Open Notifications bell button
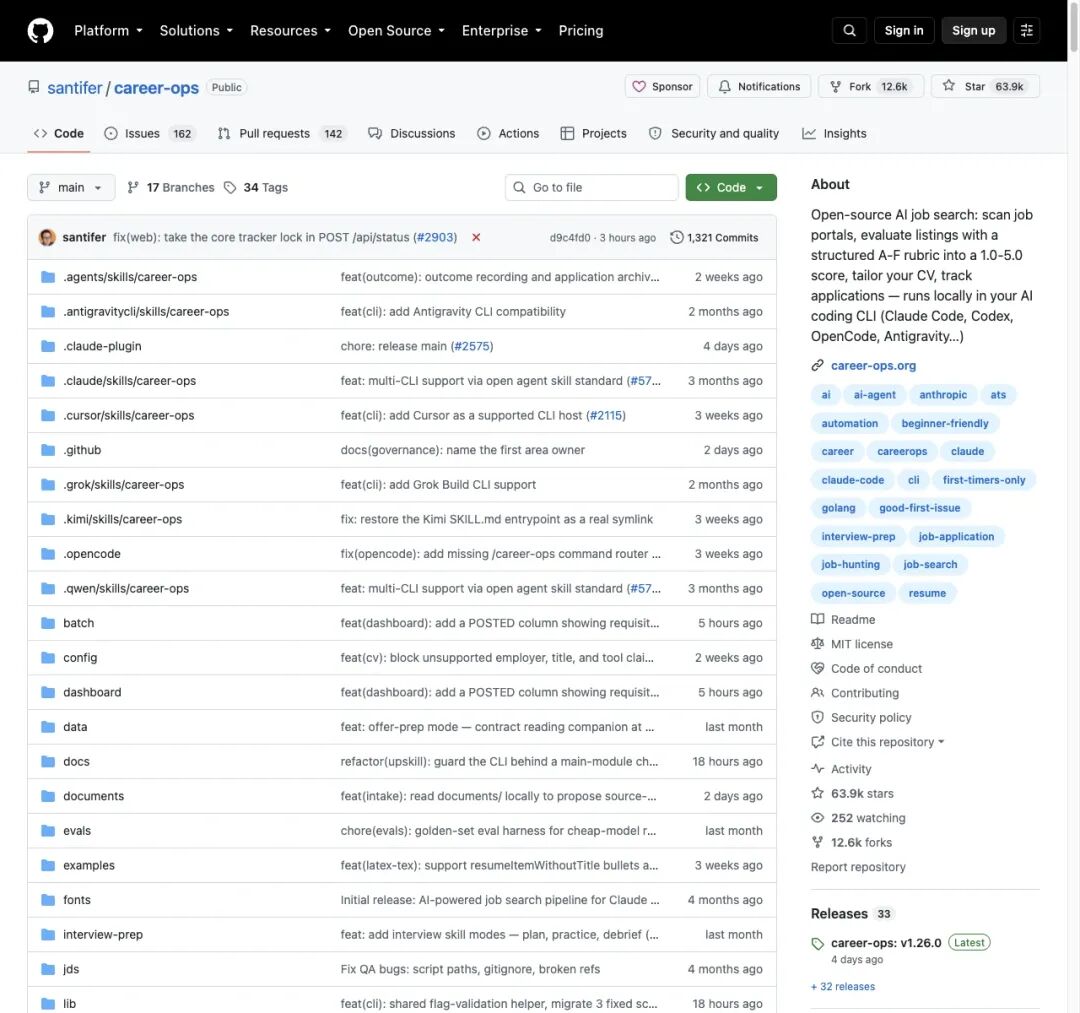The width and height of the screenshot is (1080, 1013). point(759,86)
